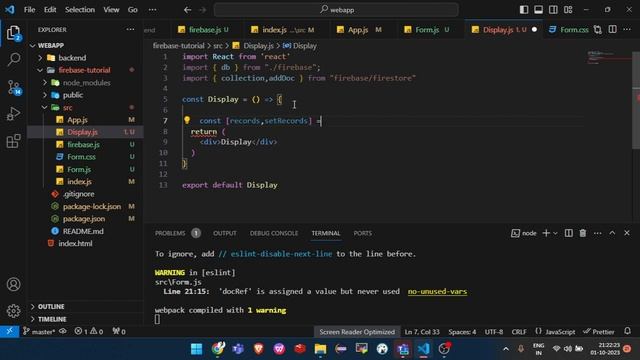Open the Search view in activity bar
The image size is (640, 360).
pos(13,60)
